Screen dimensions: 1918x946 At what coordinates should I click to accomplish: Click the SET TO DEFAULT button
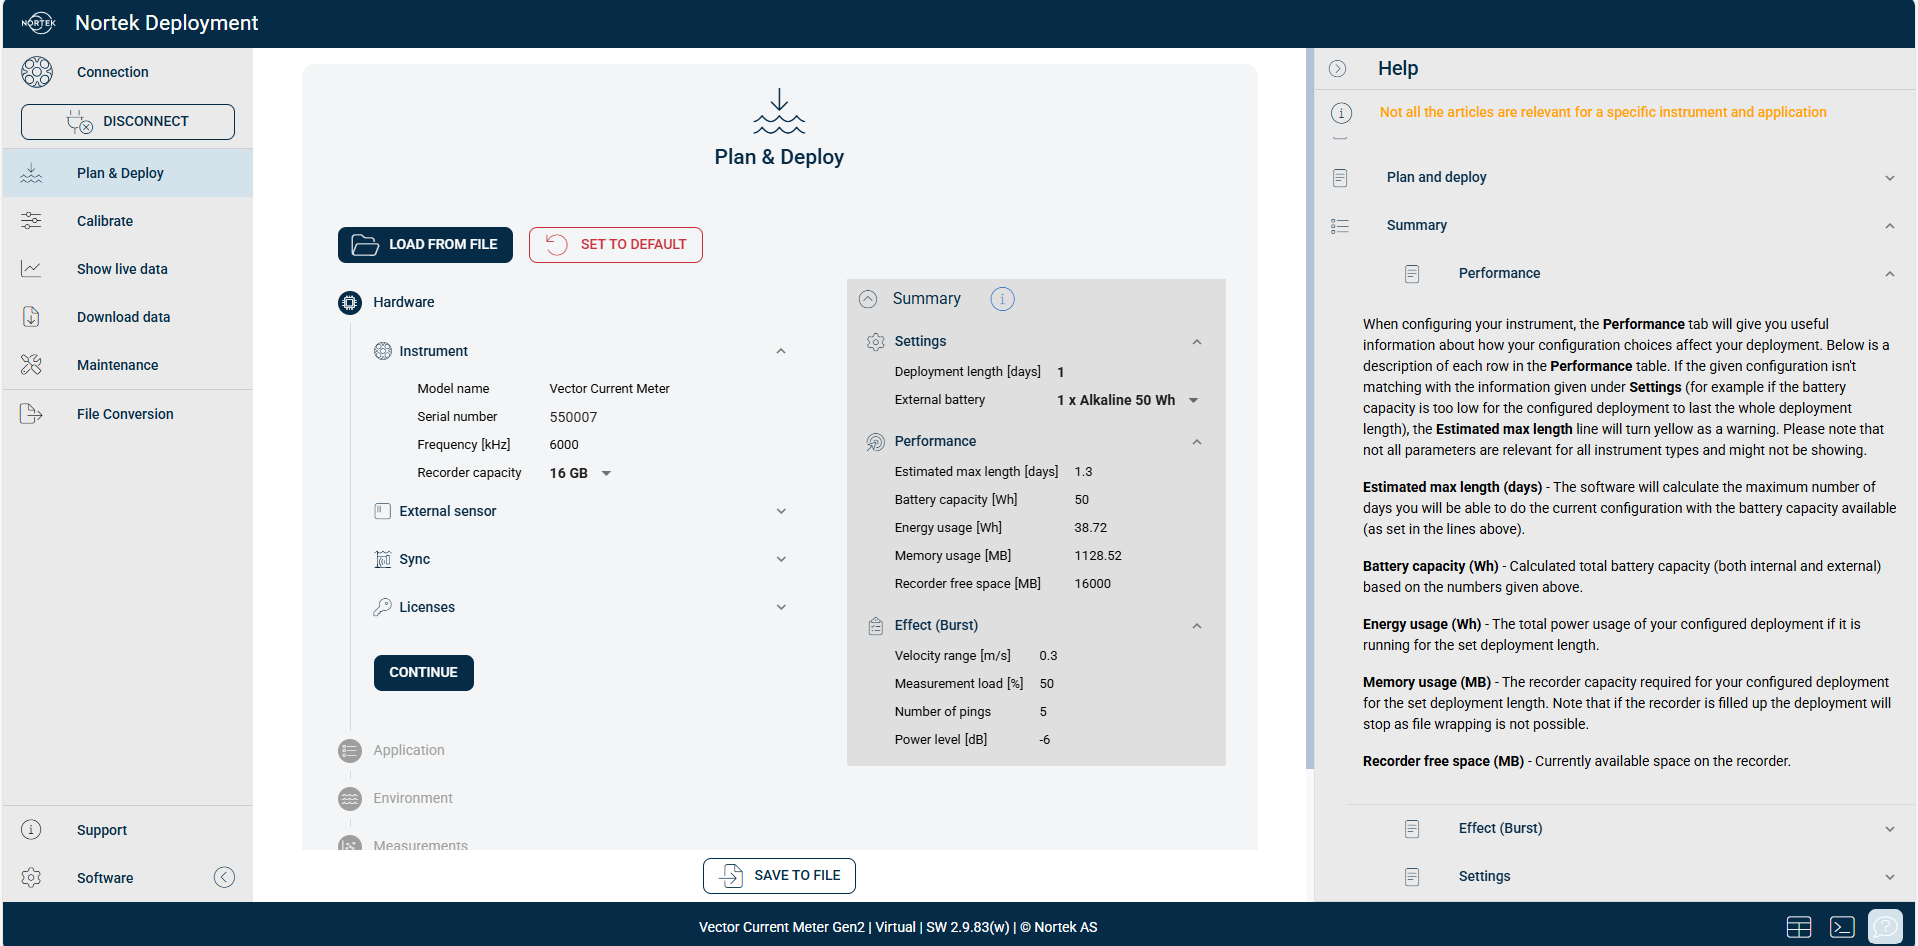615,245
